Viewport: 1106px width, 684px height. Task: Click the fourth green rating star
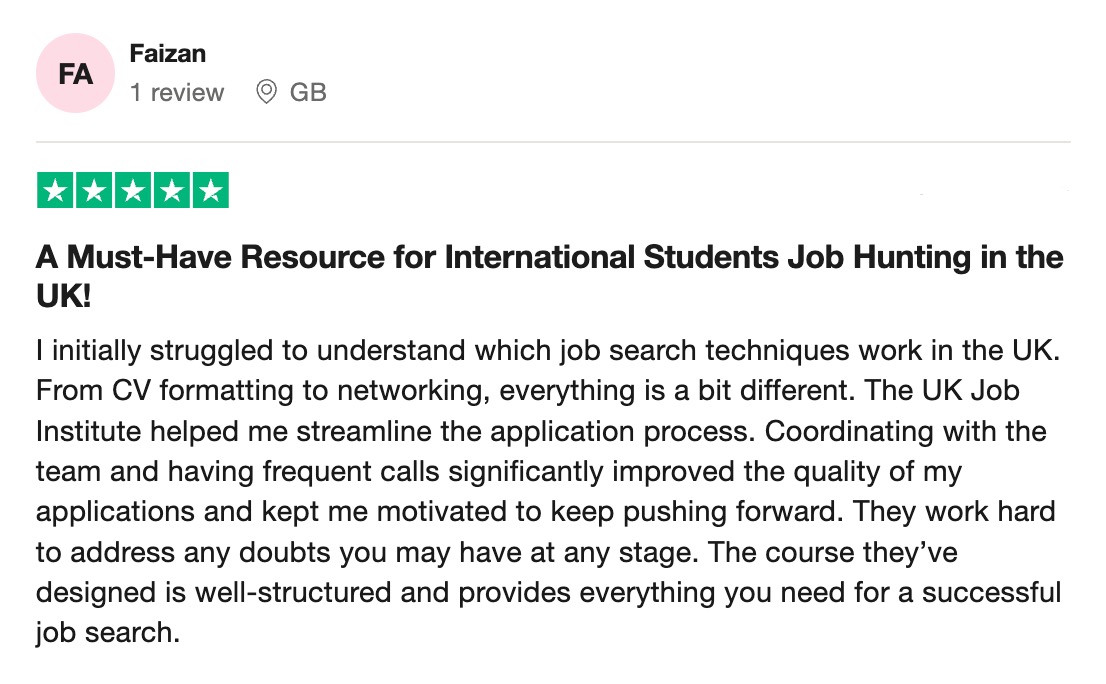pos(171,190)
